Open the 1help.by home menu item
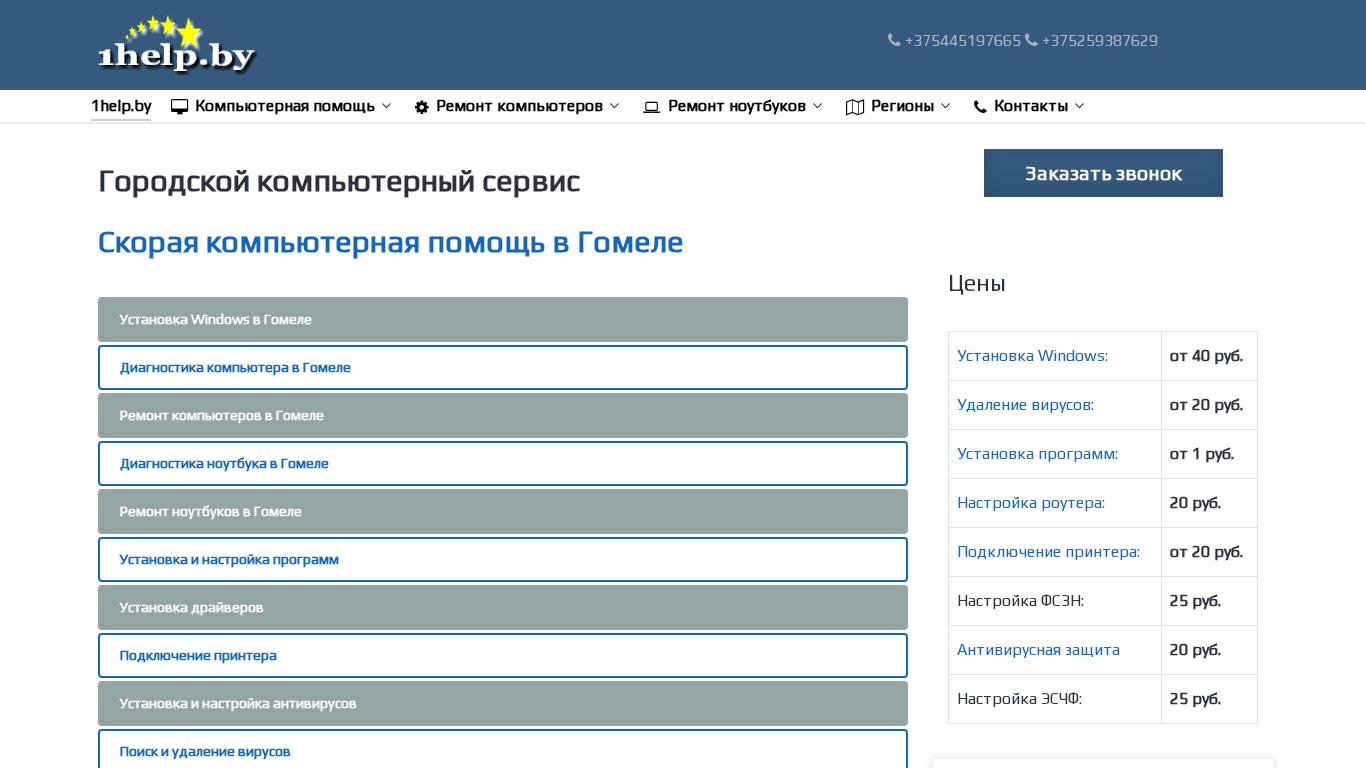This screenshot has height=768, width=1366. pyautogui.click(x=121, y=106)
